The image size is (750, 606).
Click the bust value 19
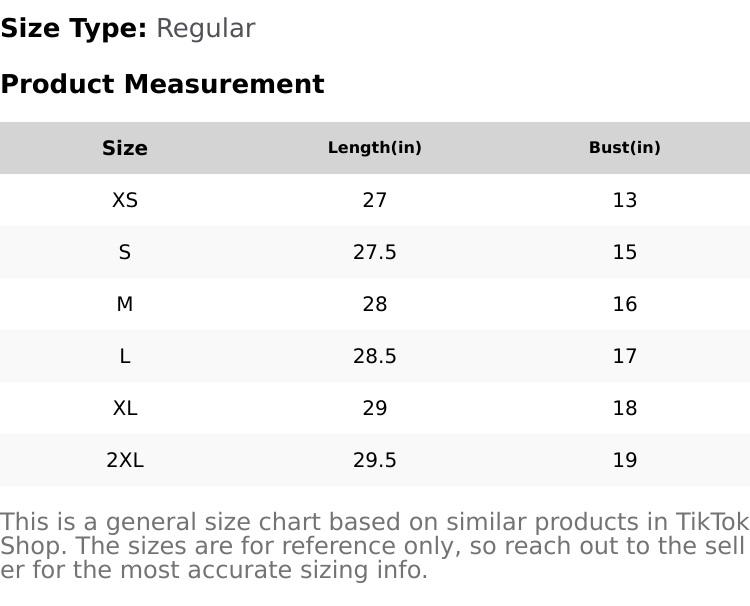tap(625, 460)
